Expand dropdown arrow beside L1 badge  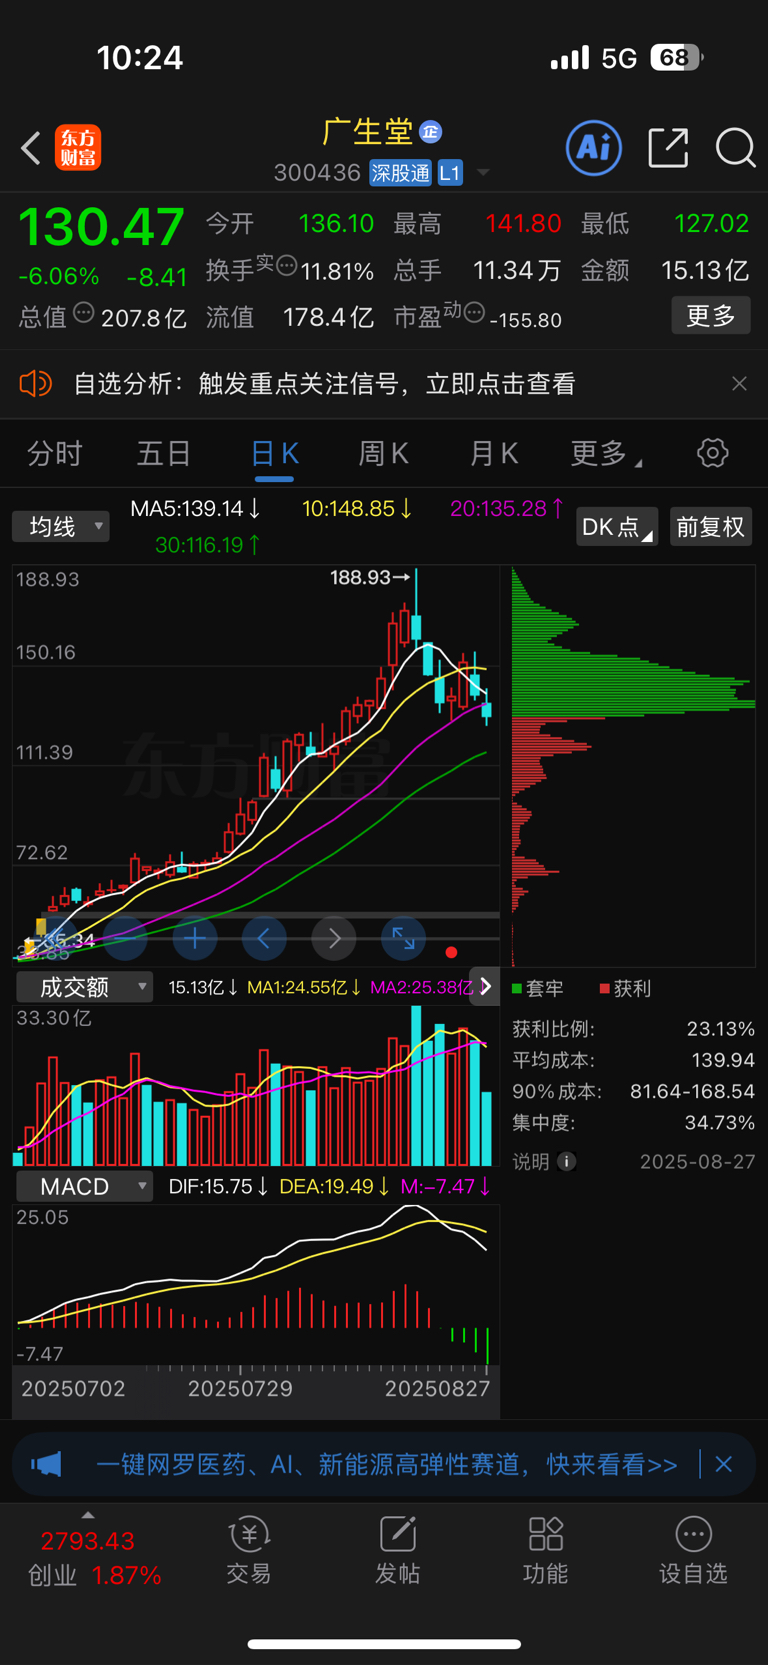[x=483, y=173]
